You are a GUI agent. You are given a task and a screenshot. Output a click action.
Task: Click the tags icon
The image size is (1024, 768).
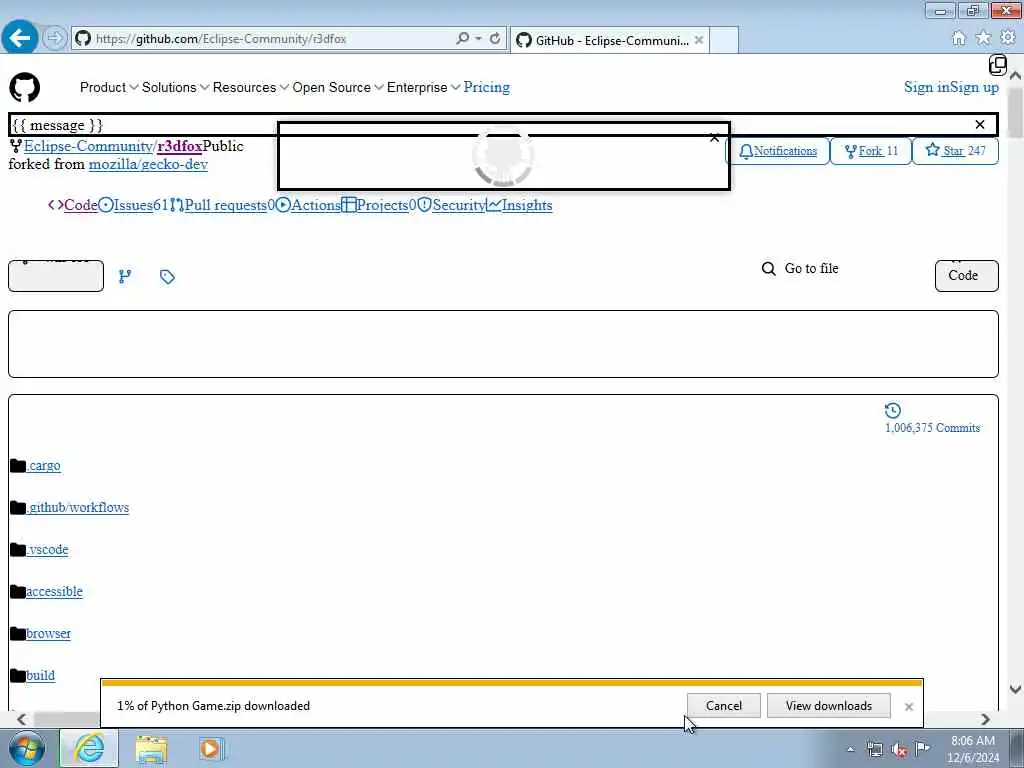(167, 277)
